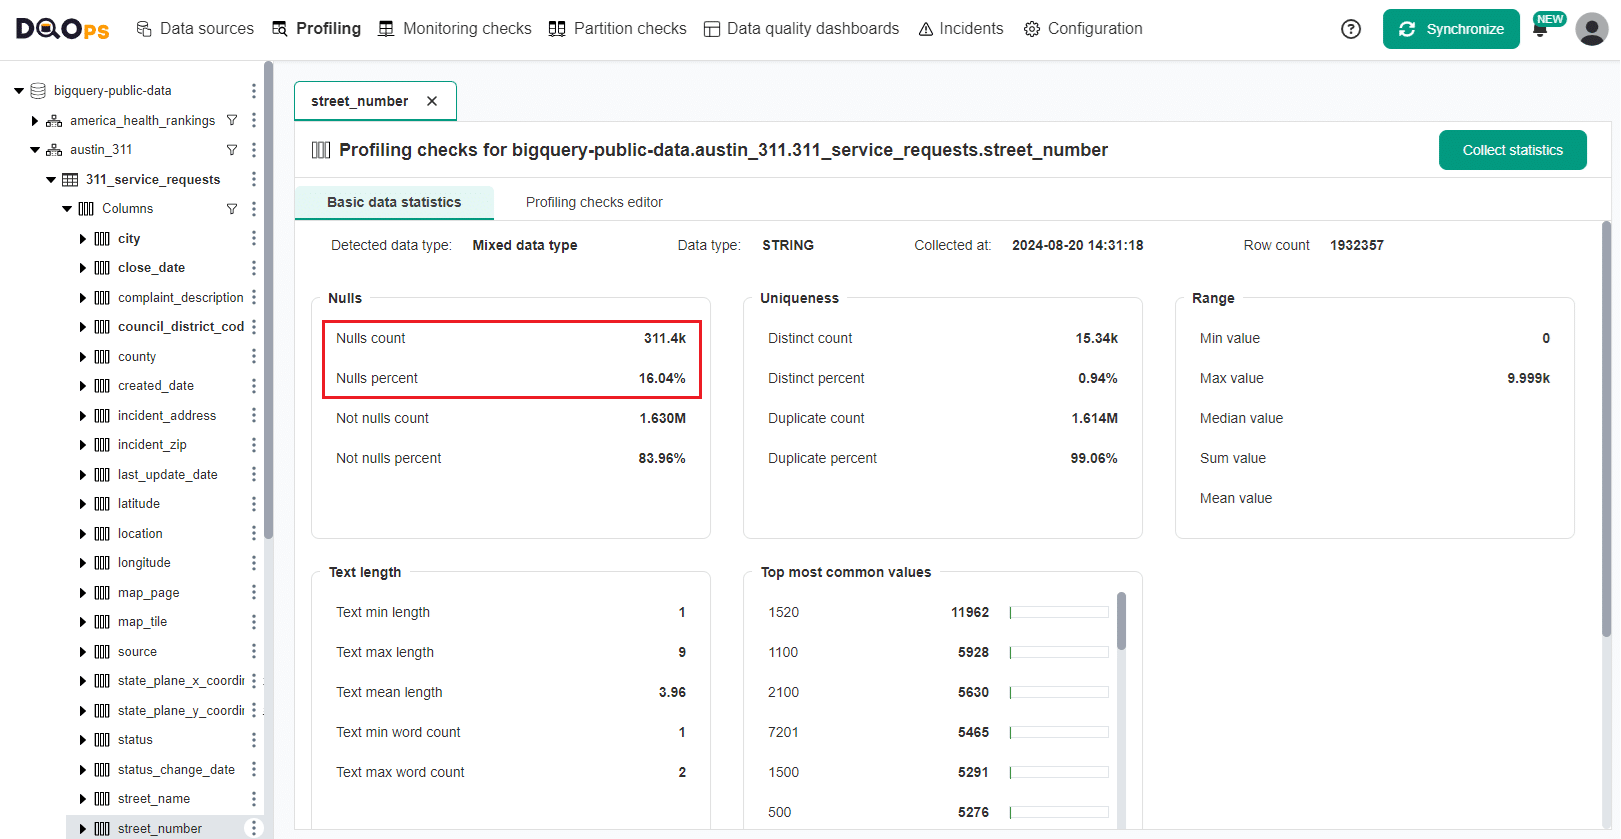
Task: Click the bar for value 7201
Action: click(x=1059, y=733)
